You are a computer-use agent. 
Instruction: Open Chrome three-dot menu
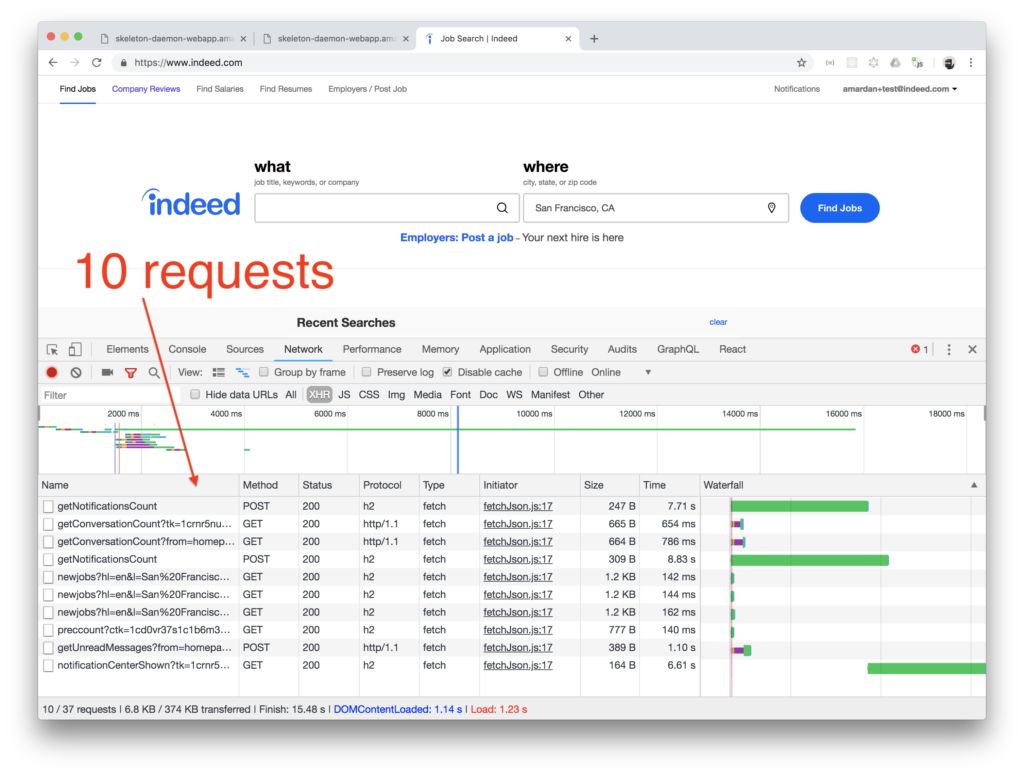970,63
